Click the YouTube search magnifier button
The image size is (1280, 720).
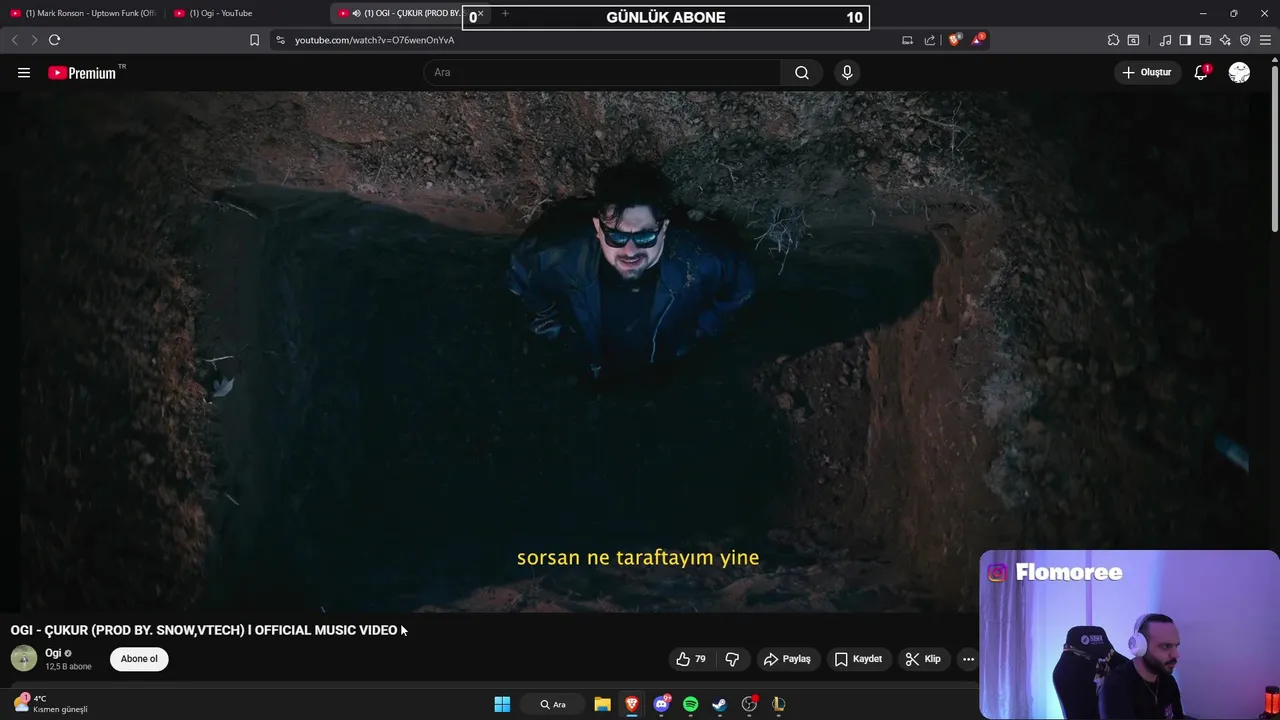tap(802, 72)
